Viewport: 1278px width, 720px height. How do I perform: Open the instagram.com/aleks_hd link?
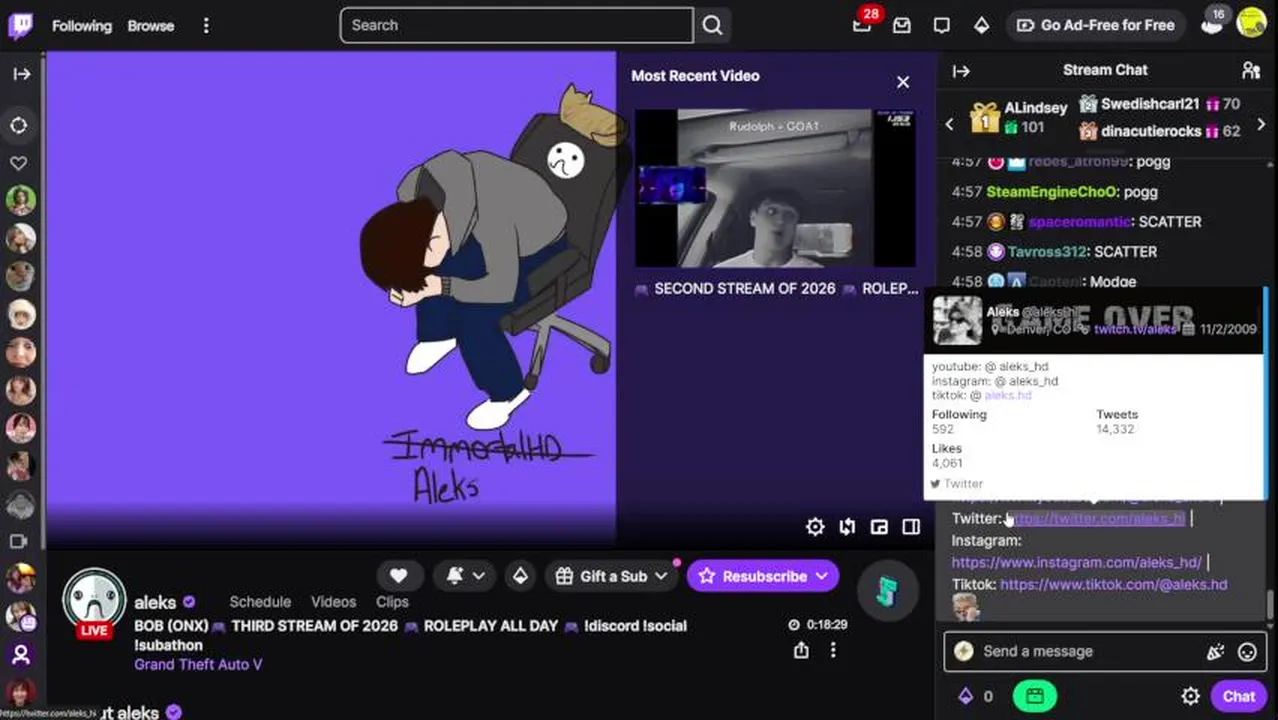tap(1076, 562)
